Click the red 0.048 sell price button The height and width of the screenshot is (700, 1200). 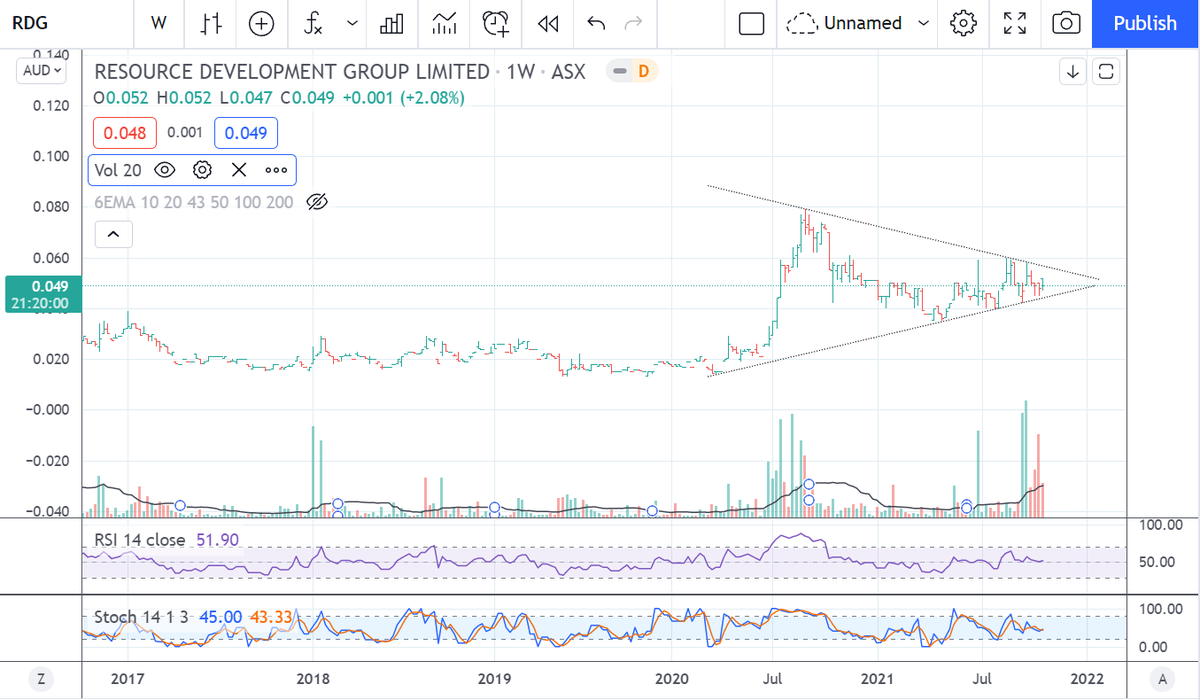tap(126, 132)
